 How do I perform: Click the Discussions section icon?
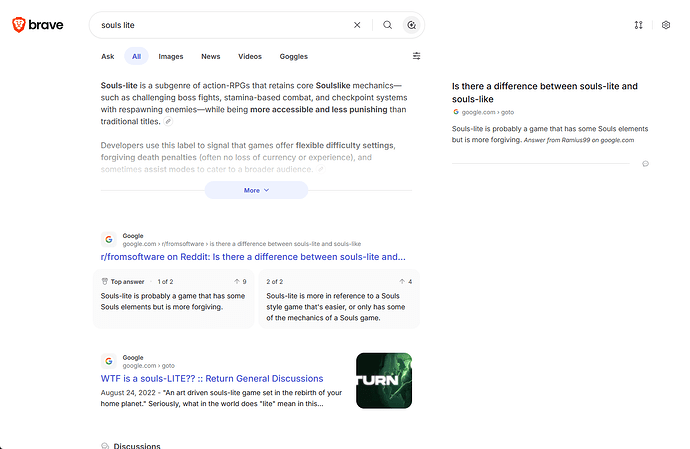pyautogui.click(x=105, y=445)
